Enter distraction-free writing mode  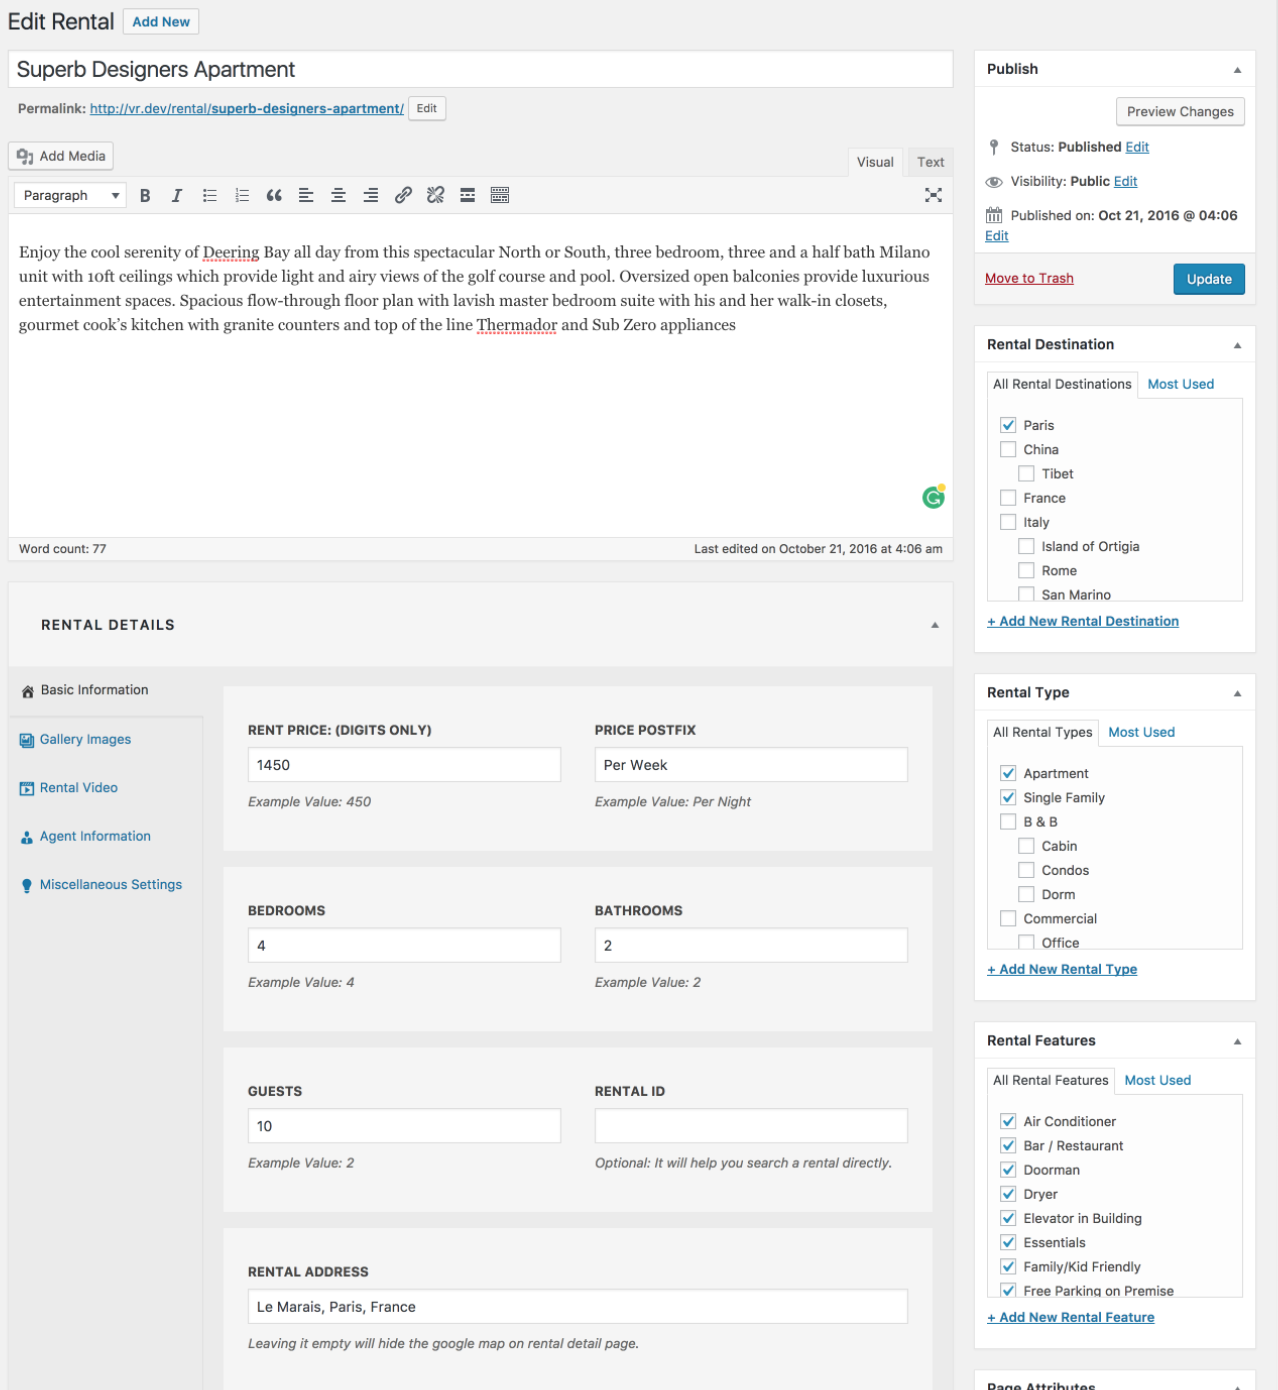pyautogui.click(x=933, y=195)
